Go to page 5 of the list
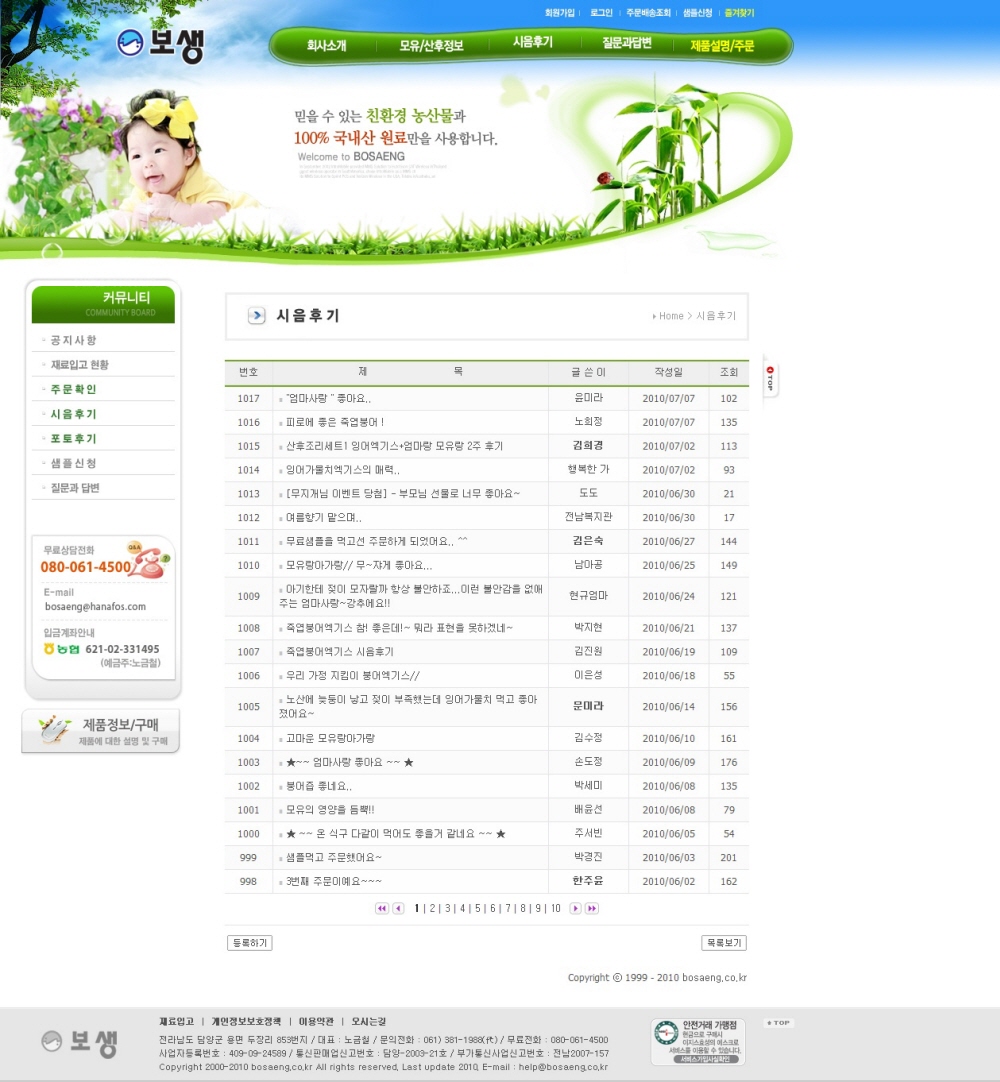The width and height of the screenshot is (1000, 1082). (x=478, y=908)
